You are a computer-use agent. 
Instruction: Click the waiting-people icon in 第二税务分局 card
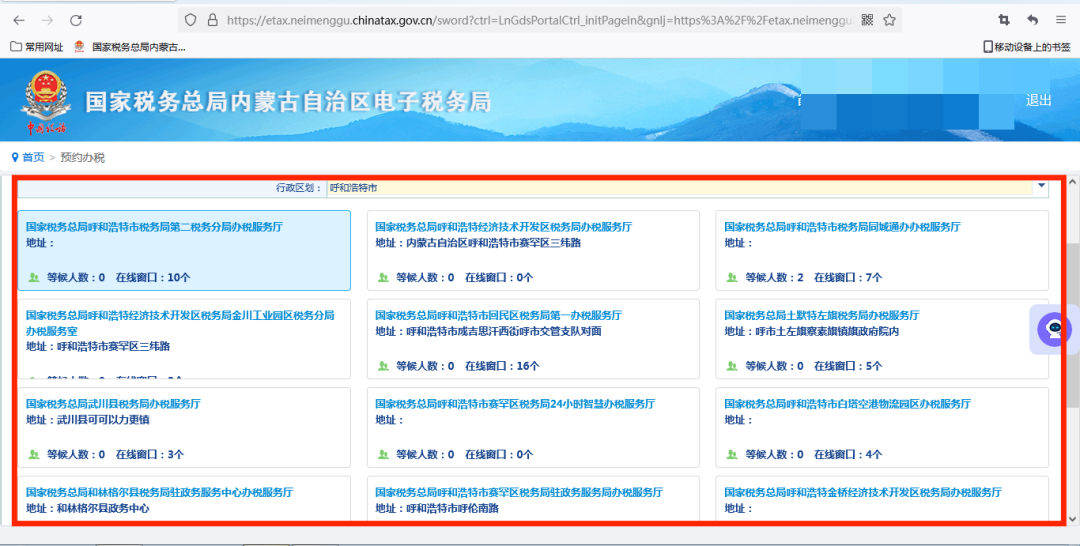tap(34, 277)
